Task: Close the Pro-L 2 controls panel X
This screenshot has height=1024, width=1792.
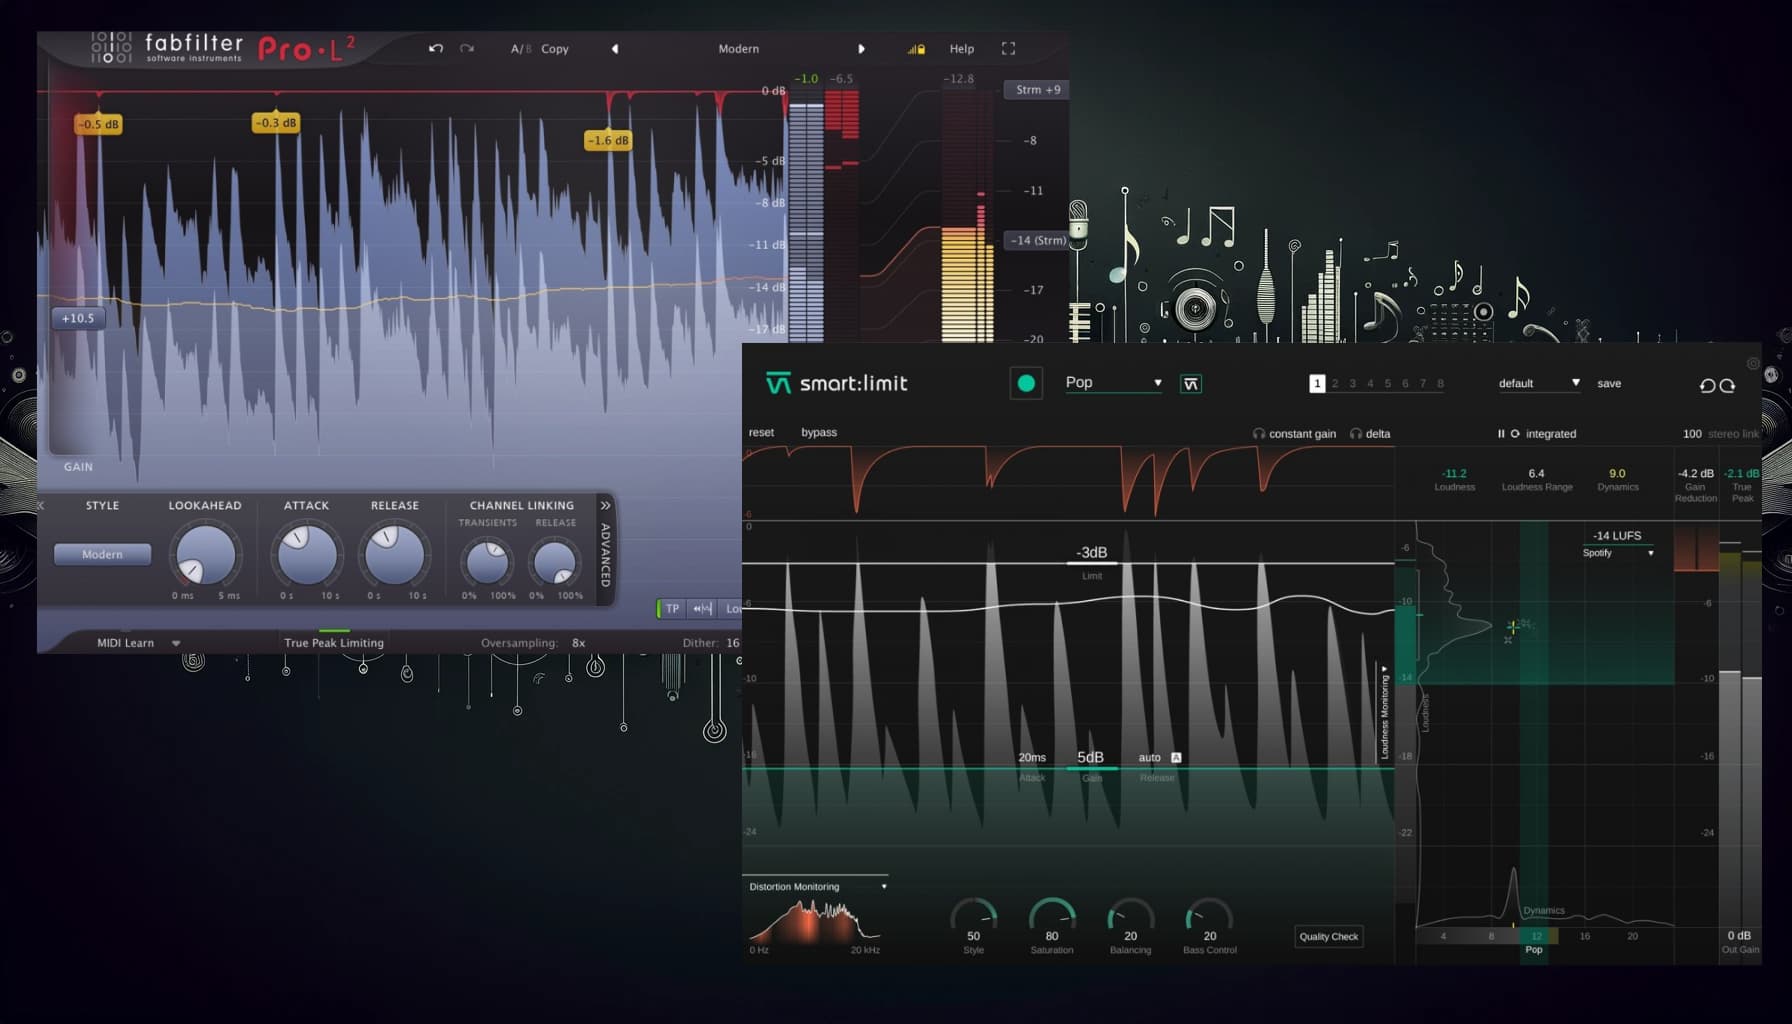Action: coord(41,506)
